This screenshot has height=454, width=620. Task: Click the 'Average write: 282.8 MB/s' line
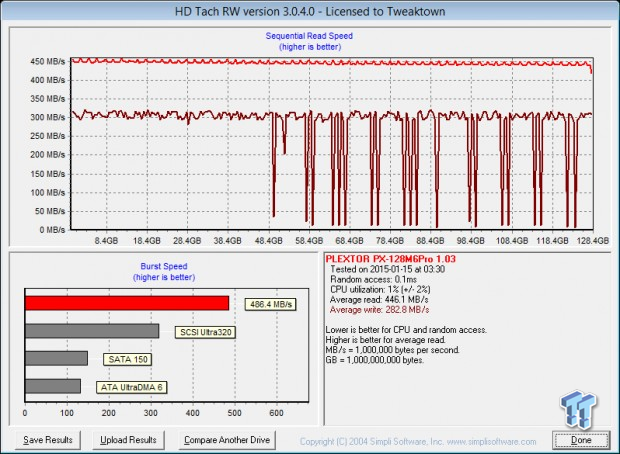[379, 310]
